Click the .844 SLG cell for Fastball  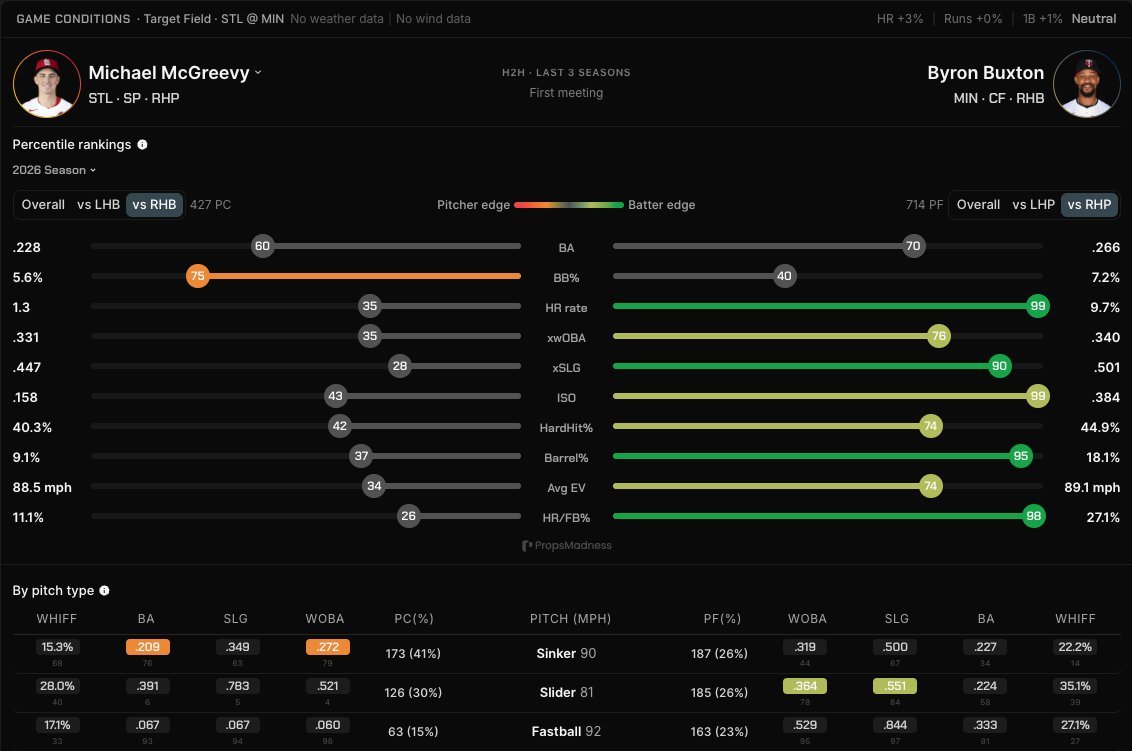tap(895, 725)
